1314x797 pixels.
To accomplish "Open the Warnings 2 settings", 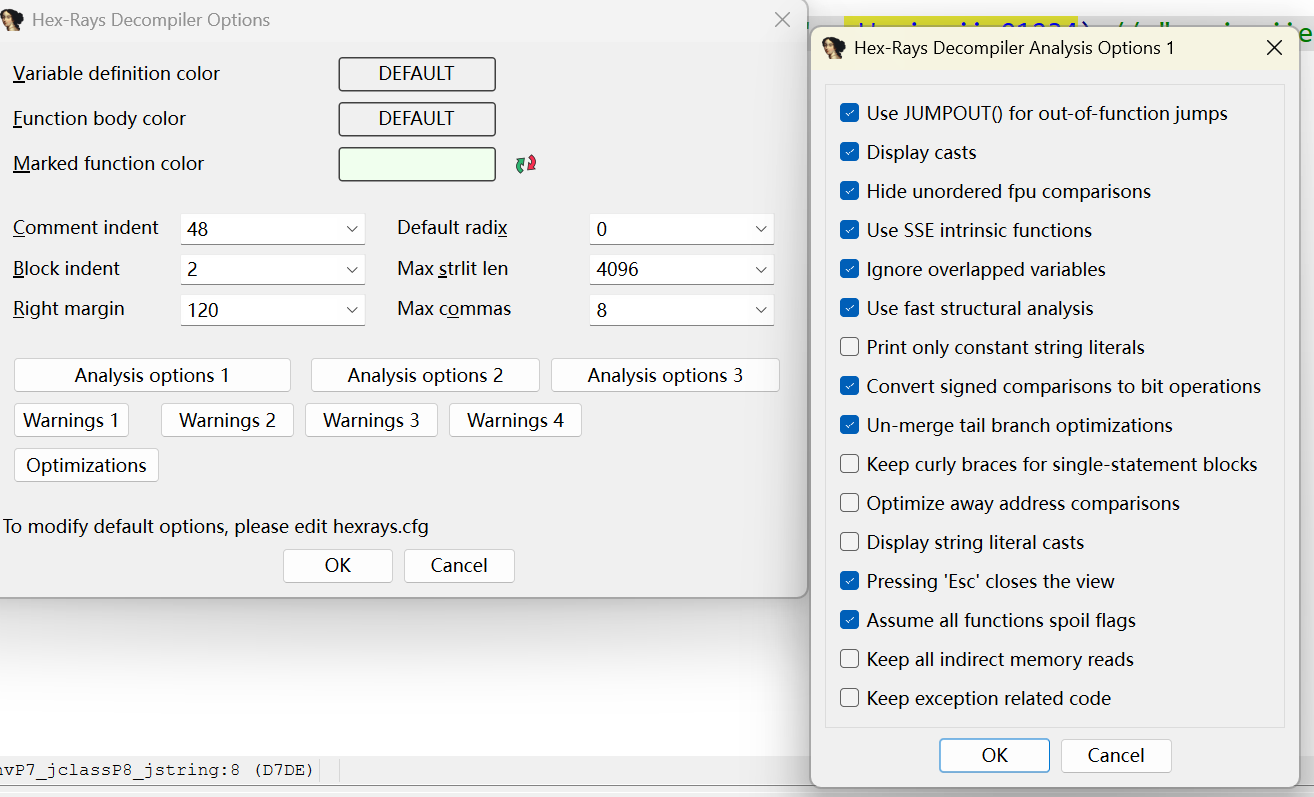I will click(x=227, y=421).
